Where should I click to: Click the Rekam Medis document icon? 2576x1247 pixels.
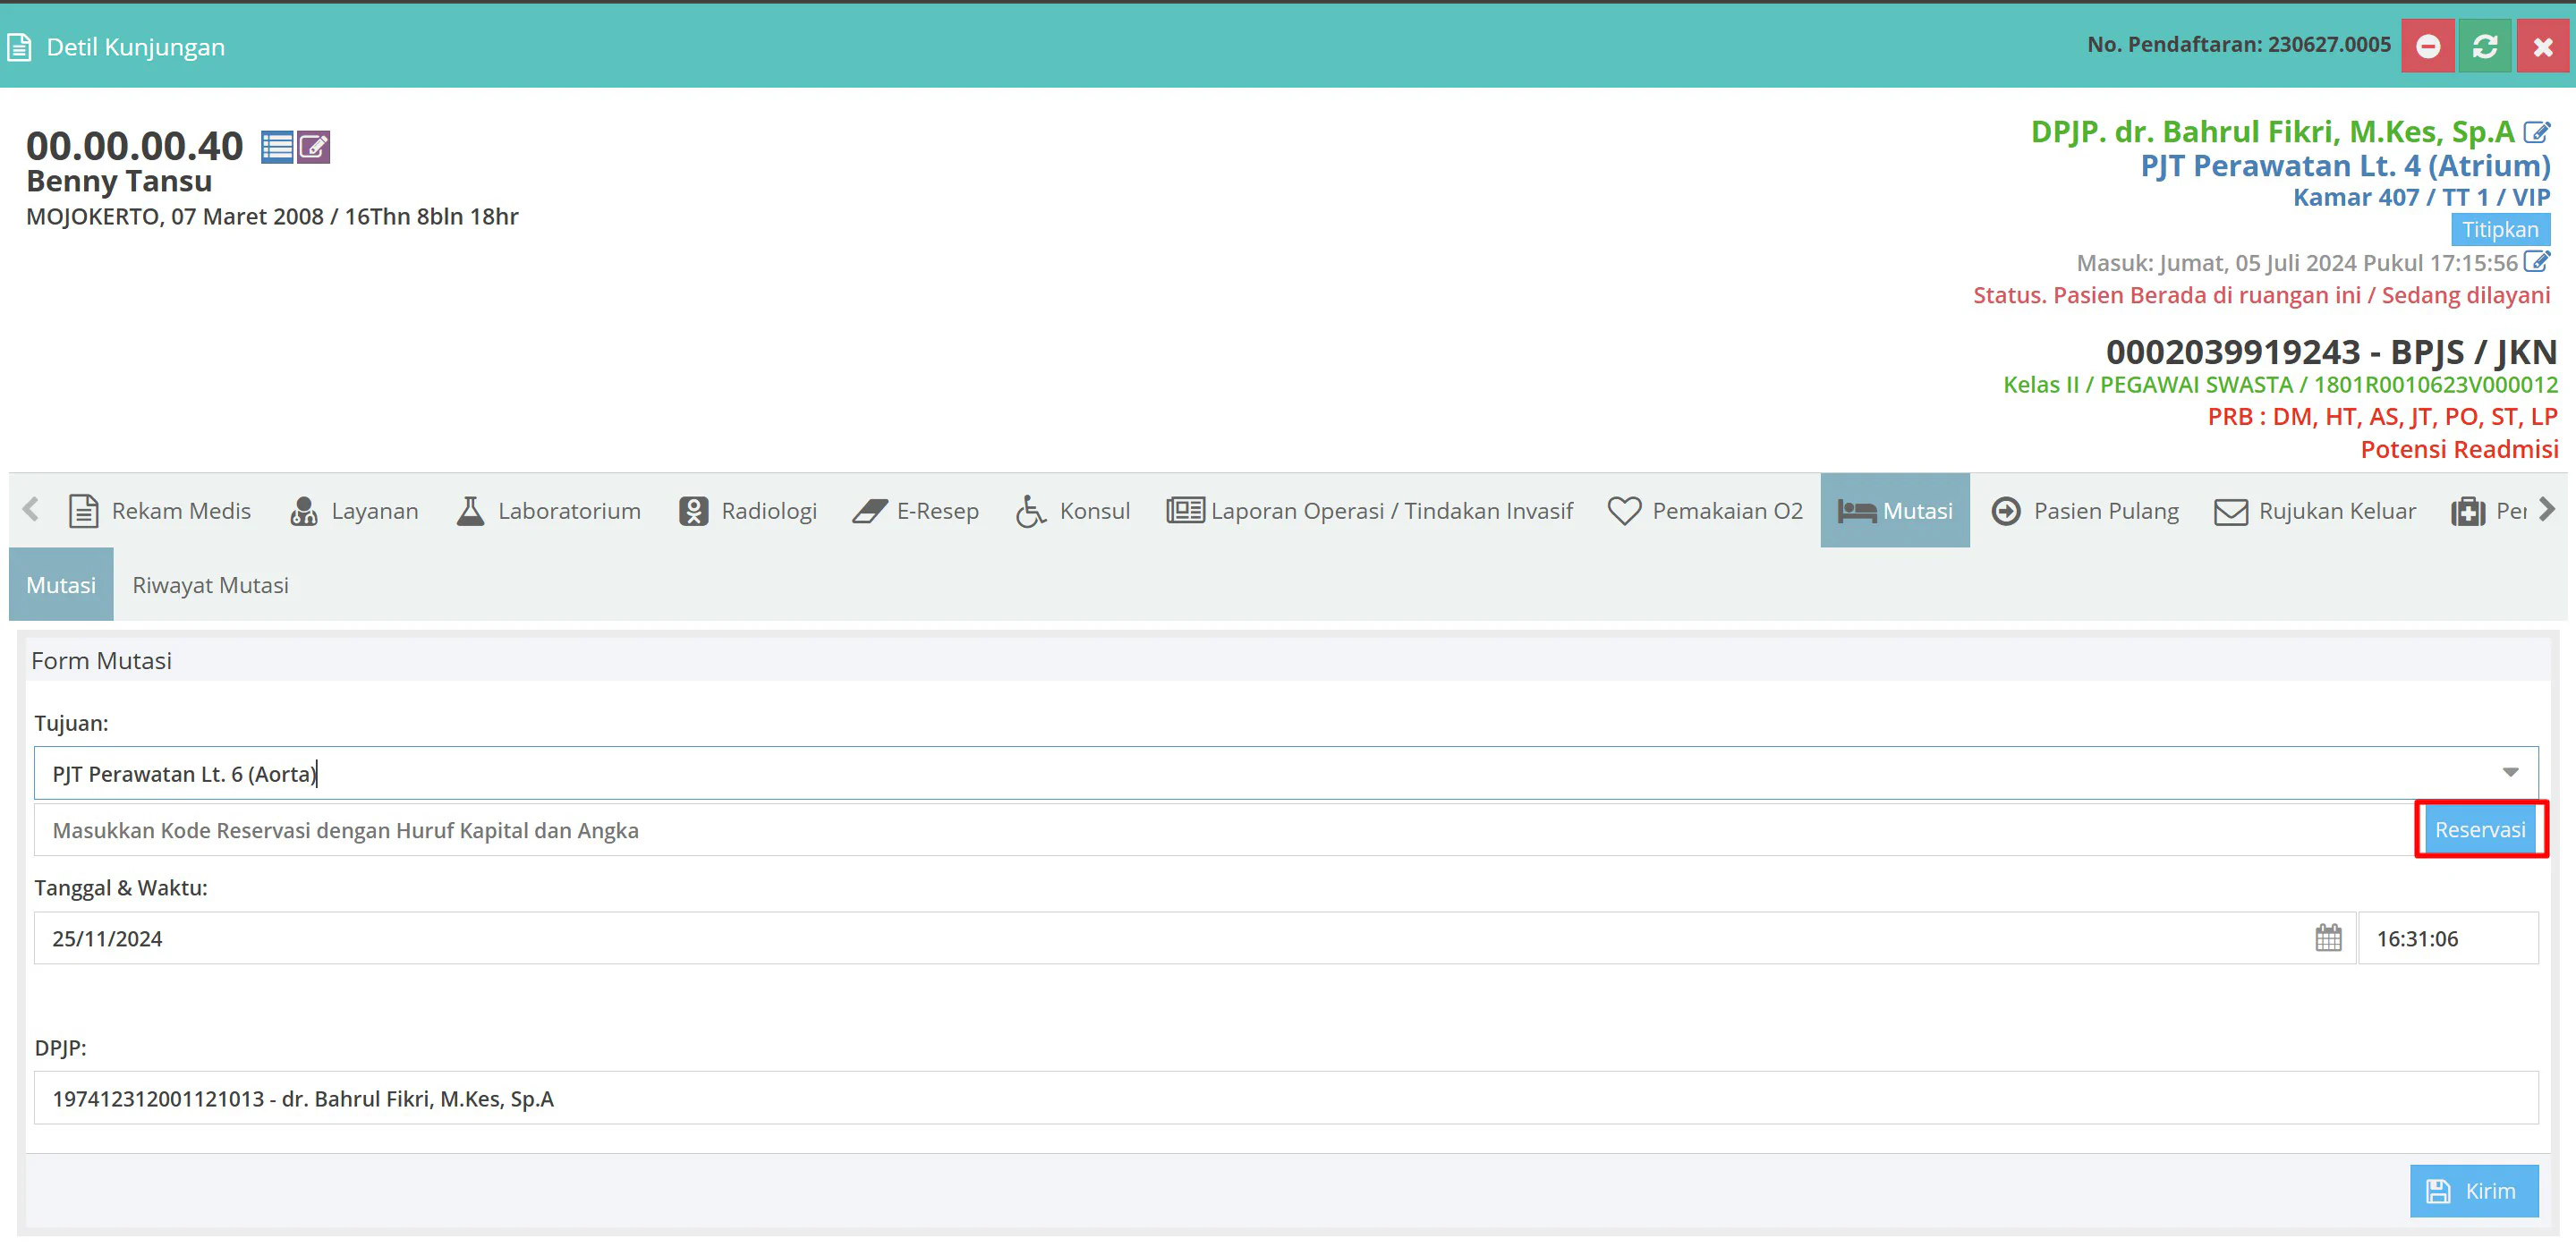tap(83, 511)
